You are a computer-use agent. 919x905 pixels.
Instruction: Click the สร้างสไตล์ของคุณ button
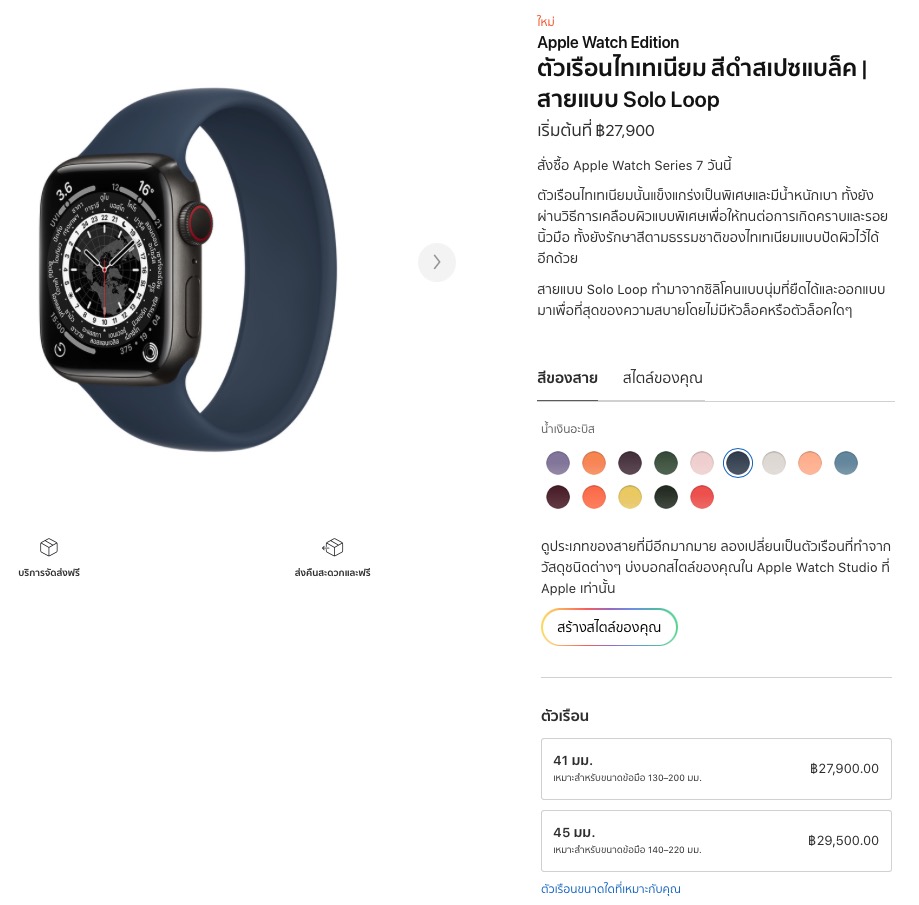[609, 627]
